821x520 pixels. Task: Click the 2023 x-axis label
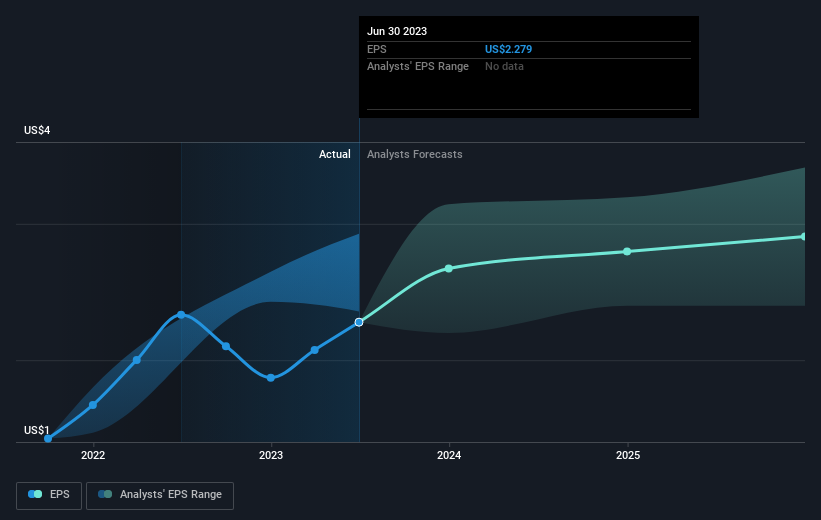(x=271, y=456)
